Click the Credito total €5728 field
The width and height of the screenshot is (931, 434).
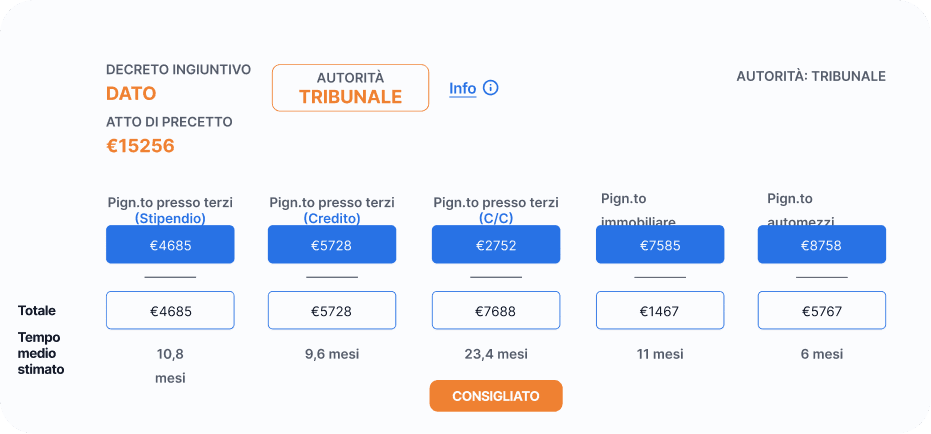click(332, 311)
